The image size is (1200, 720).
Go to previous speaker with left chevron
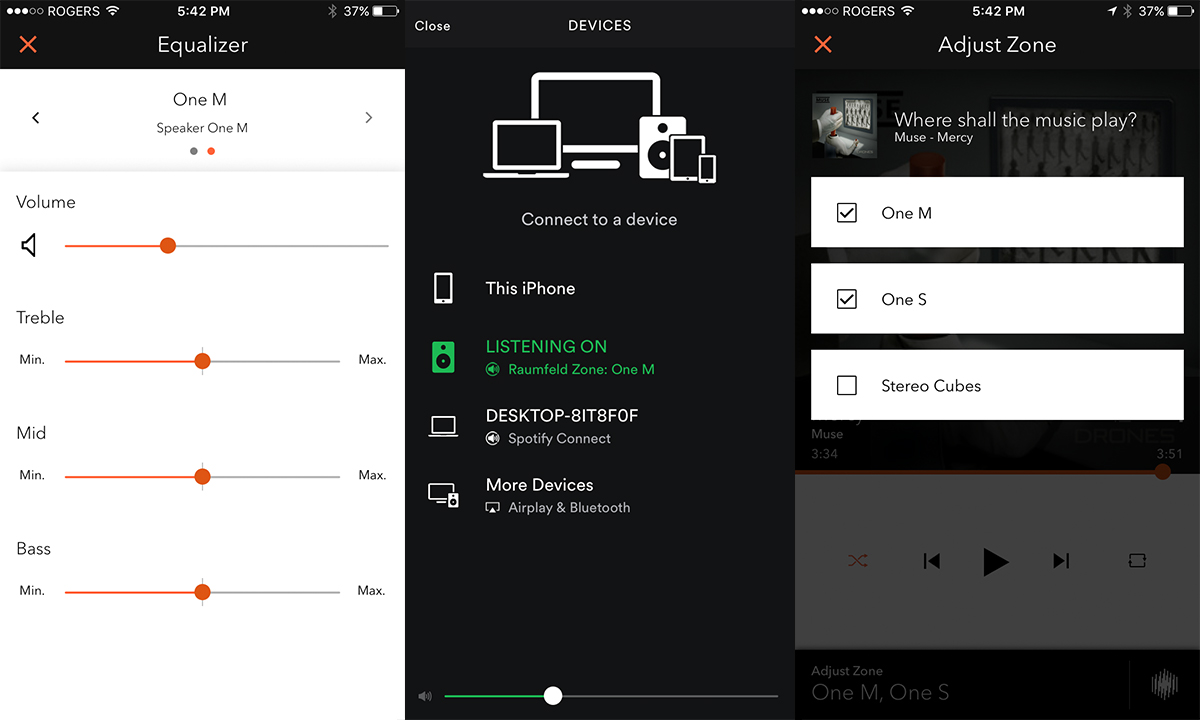coord(36,118)
